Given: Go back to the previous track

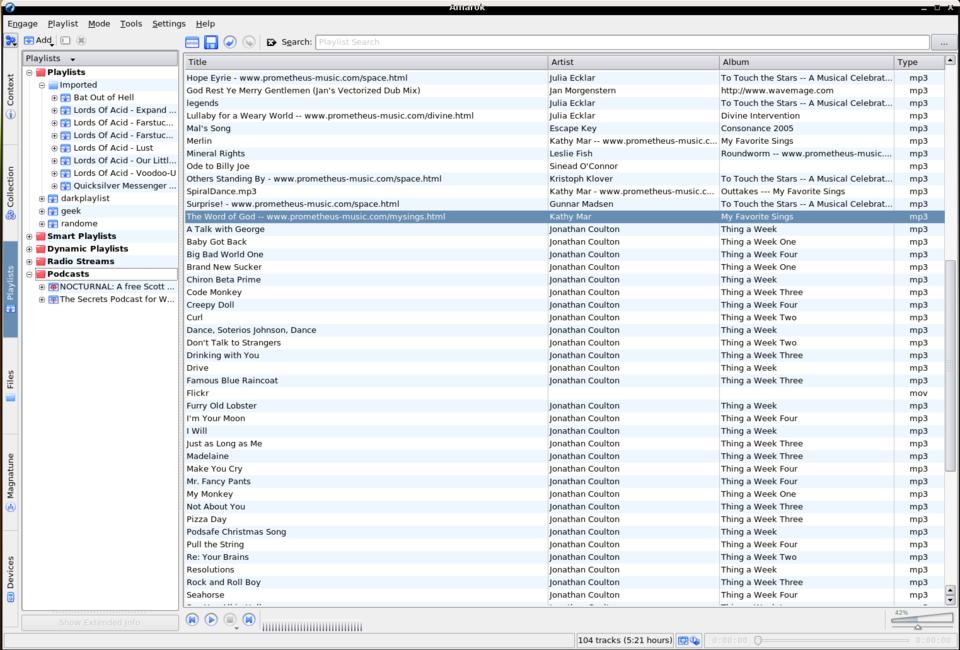Looking at the screenshot, I should pyautogui.click(x=192, y=620).
